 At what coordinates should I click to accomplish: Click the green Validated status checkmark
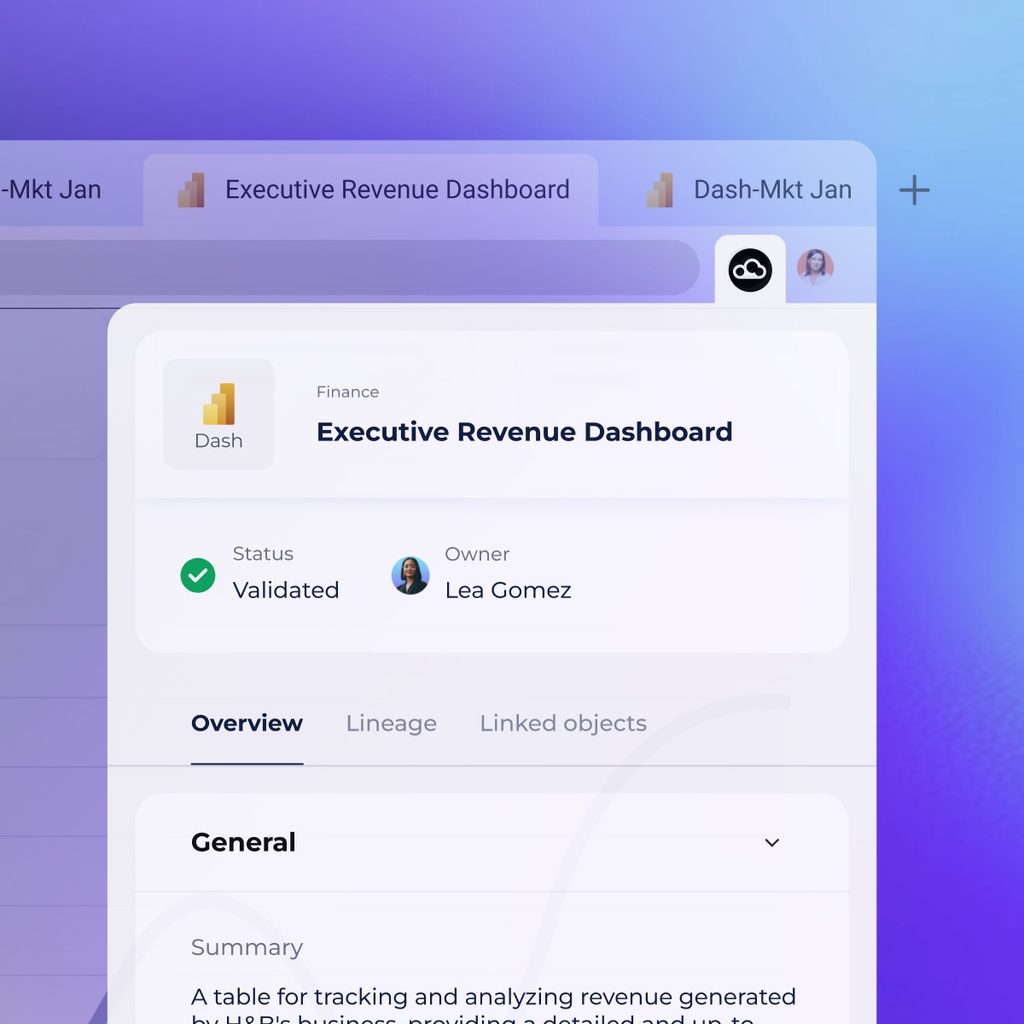pos(198,575)
